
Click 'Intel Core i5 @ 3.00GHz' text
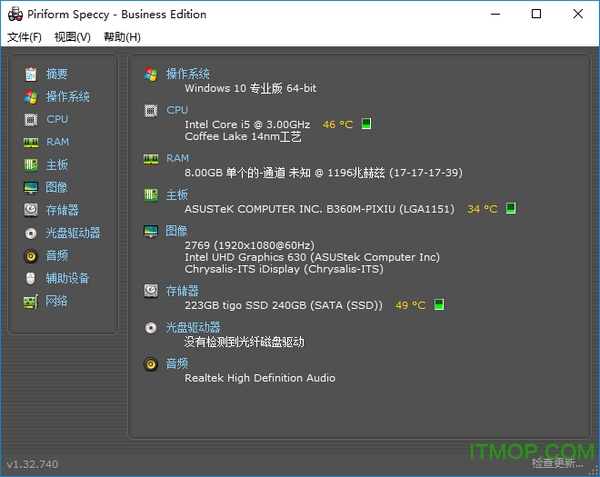coord(247,125)
